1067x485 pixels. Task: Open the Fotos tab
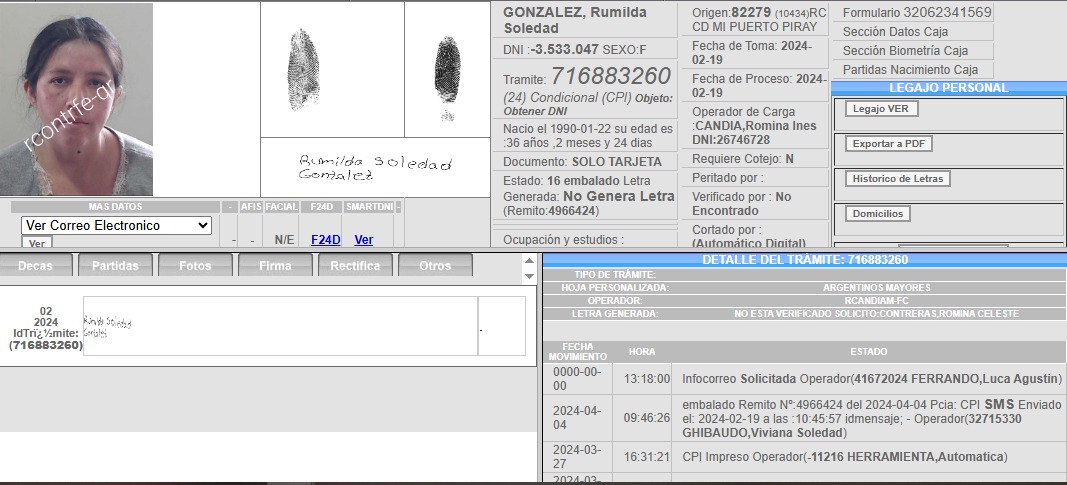click(x=195, y=266)
